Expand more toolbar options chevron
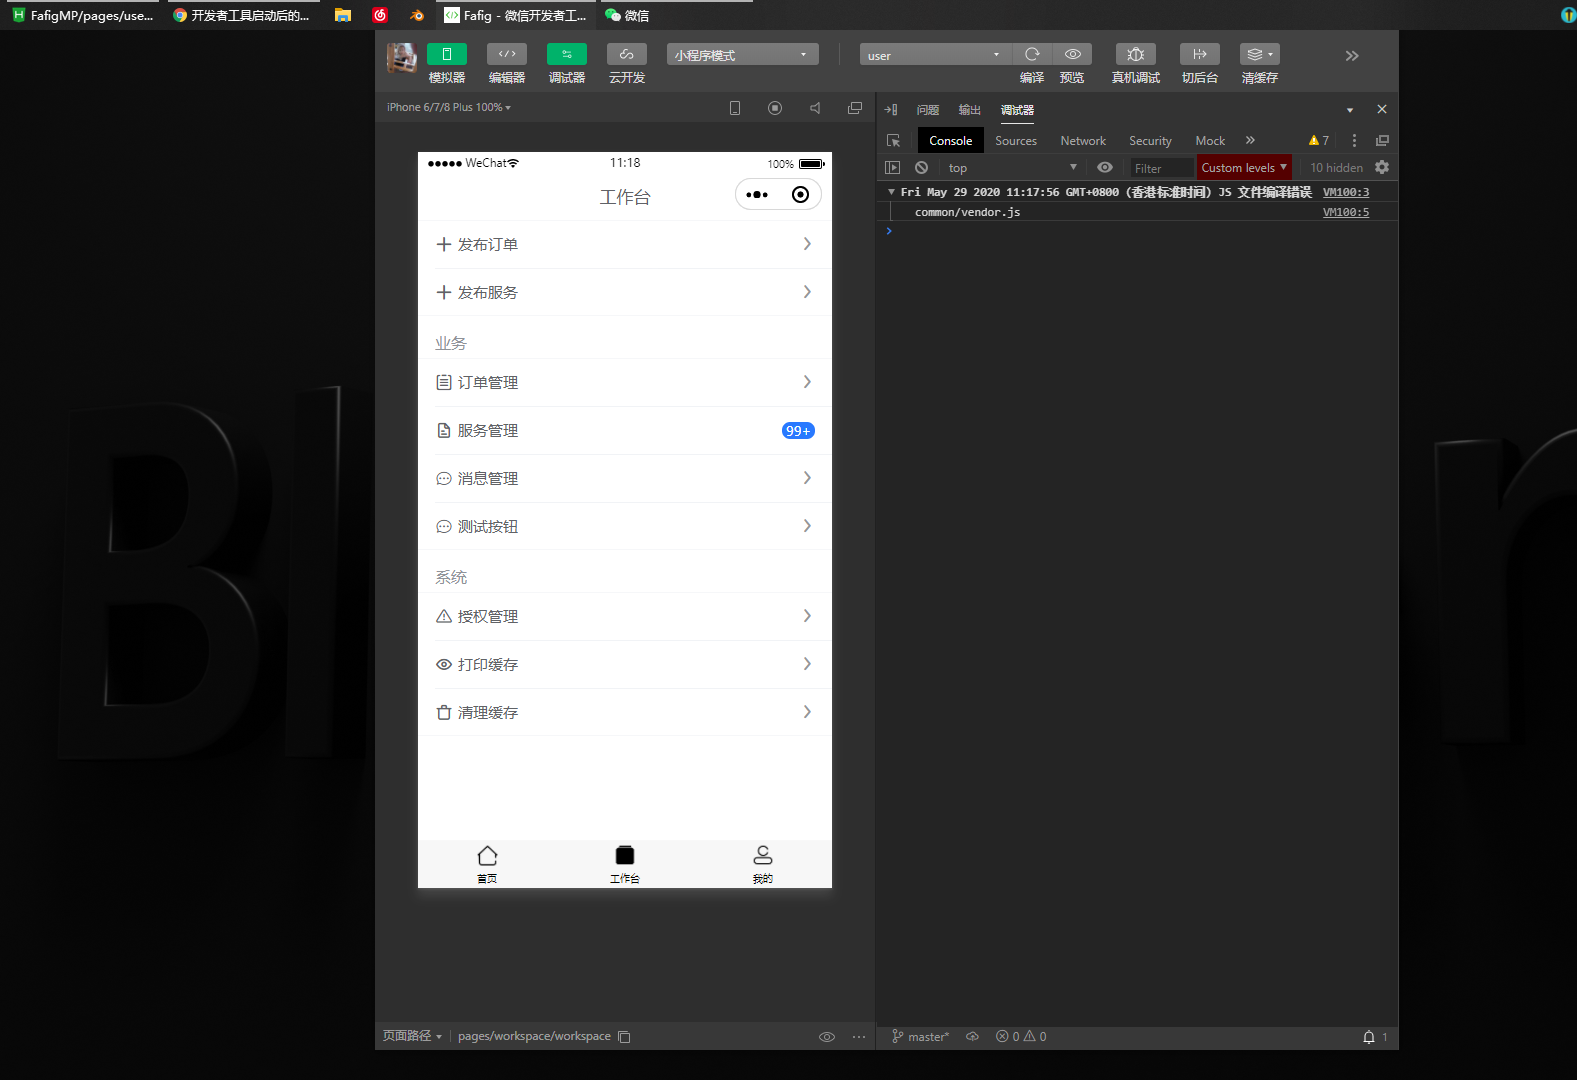1577x1080 pixels. (1352, 56)
